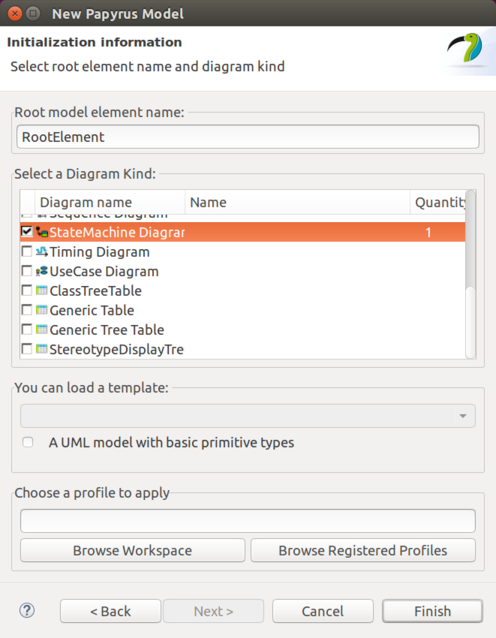496x638 pixels.
Task: Click the Root model element name field
Action: [x=248, y=137]
